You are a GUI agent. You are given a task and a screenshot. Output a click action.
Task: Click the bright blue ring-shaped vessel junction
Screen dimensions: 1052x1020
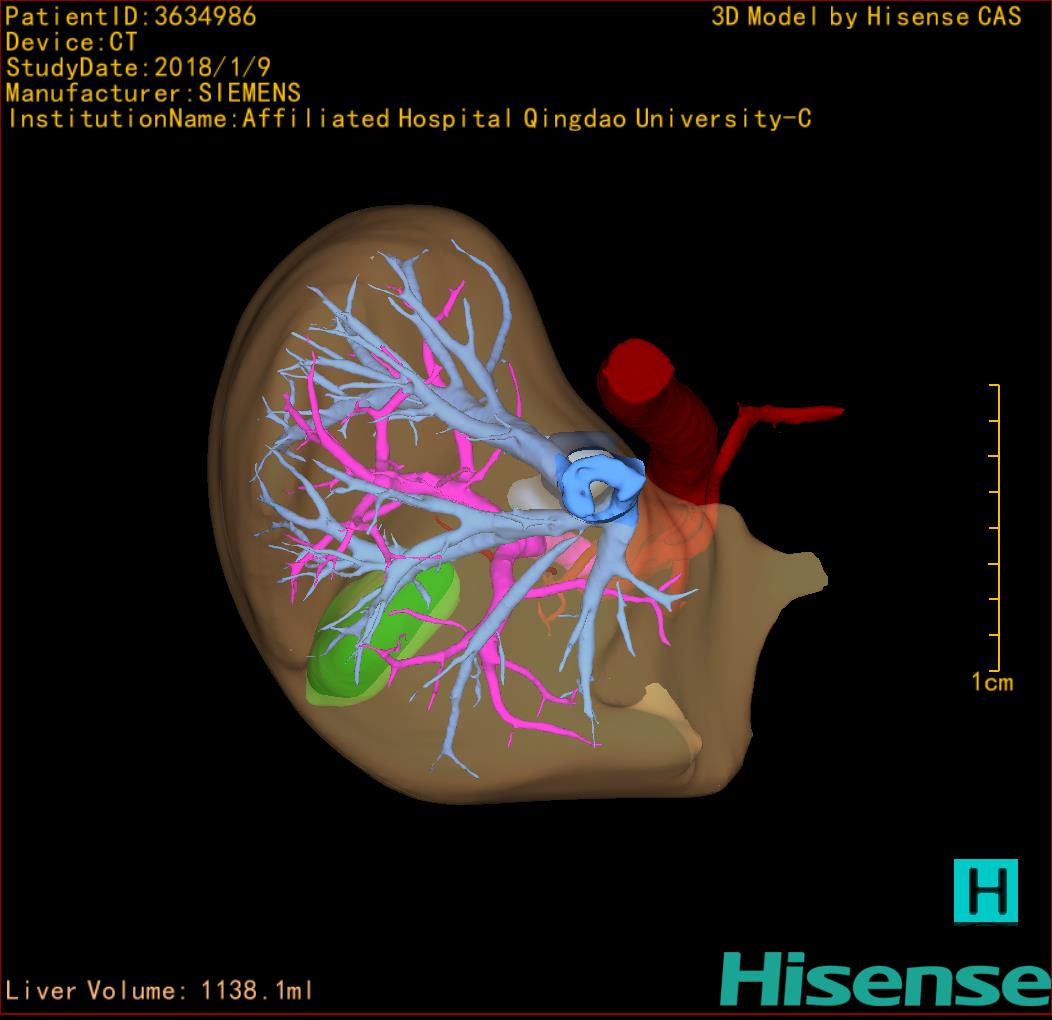pyautogui.click(x=598, y=485)
